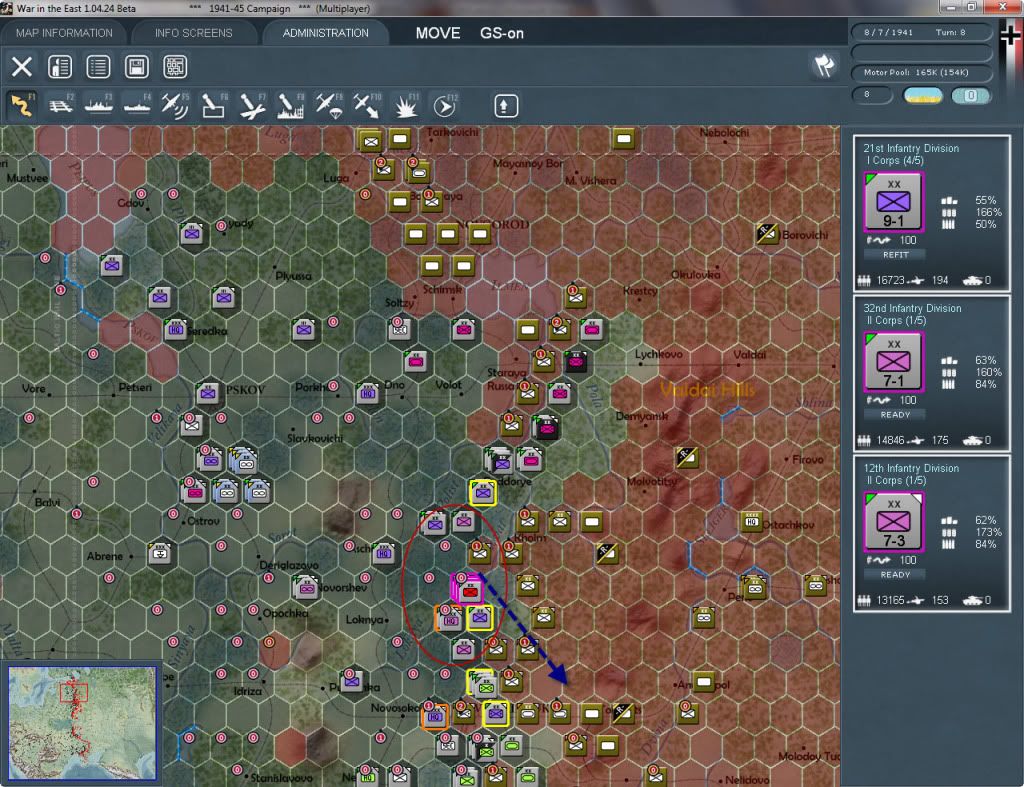Image resolution: width=1024 pixels, height=787 pixels.
Task: Click the '32nd Infantry Division' unit name
Action: 912,308
